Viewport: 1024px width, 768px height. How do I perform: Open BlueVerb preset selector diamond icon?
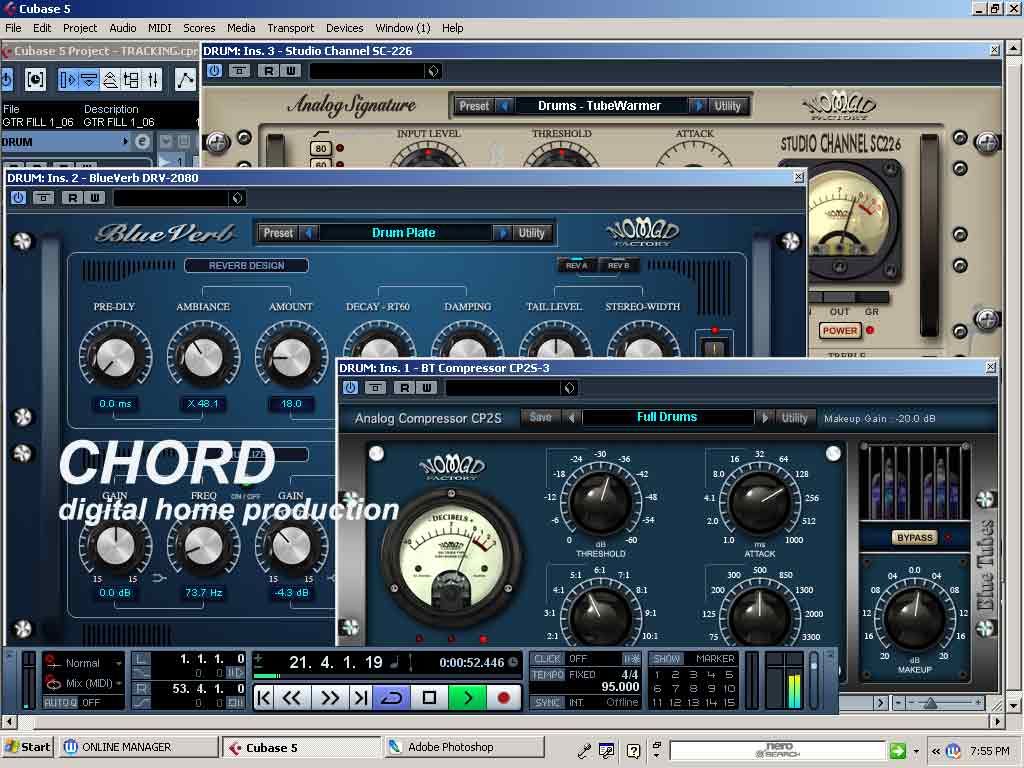click(x=238, y=198)
